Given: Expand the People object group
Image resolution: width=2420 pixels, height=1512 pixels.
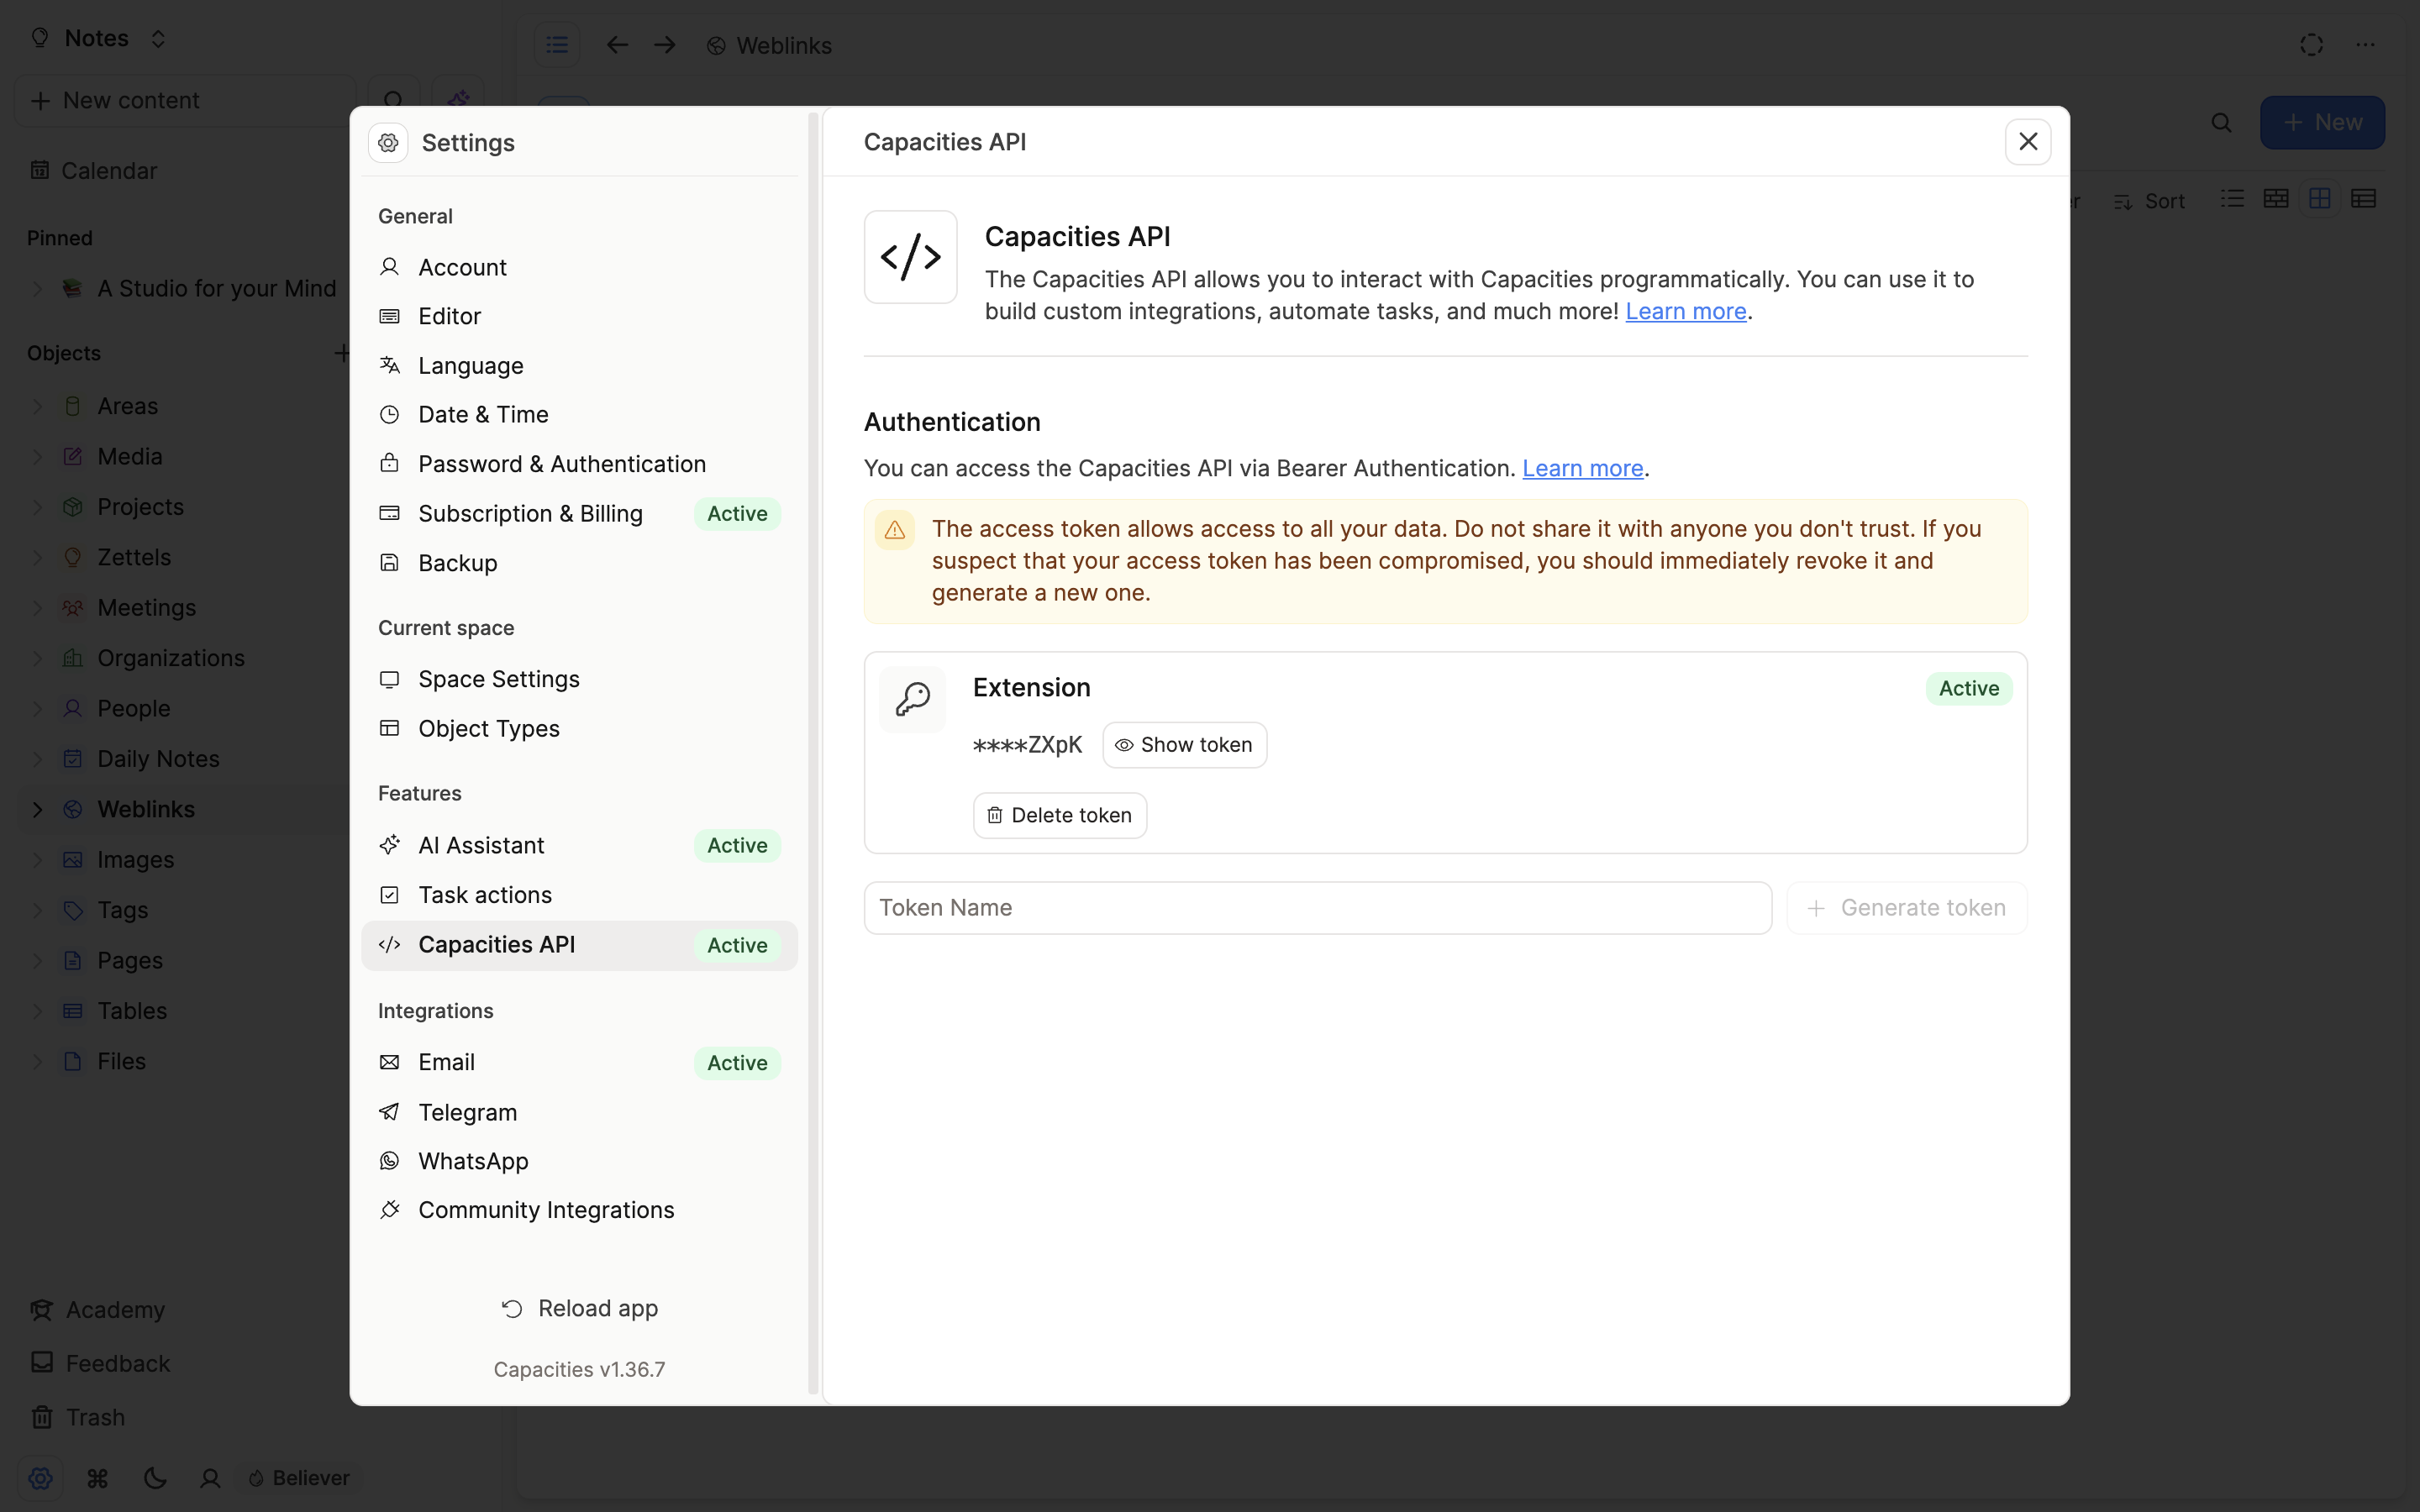Looking at the screenshot, I should point(38,709).
